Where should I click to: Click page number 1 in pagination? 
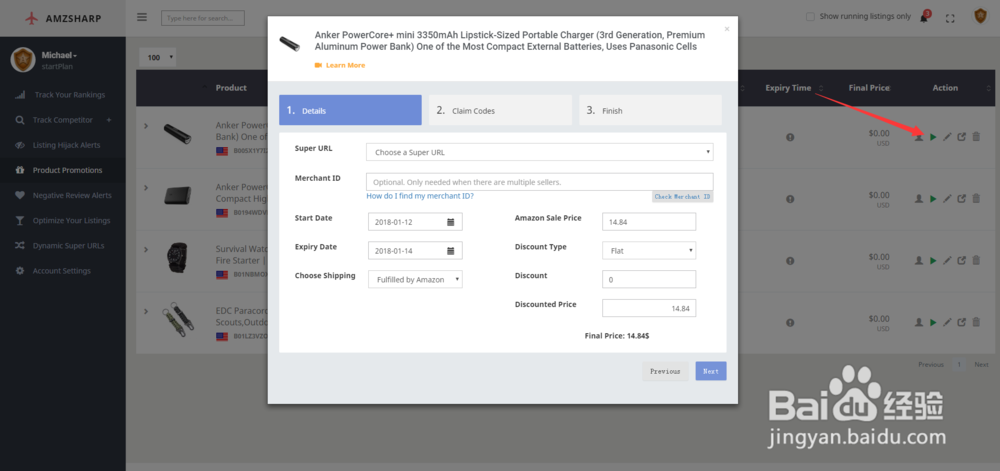[959, 365]
